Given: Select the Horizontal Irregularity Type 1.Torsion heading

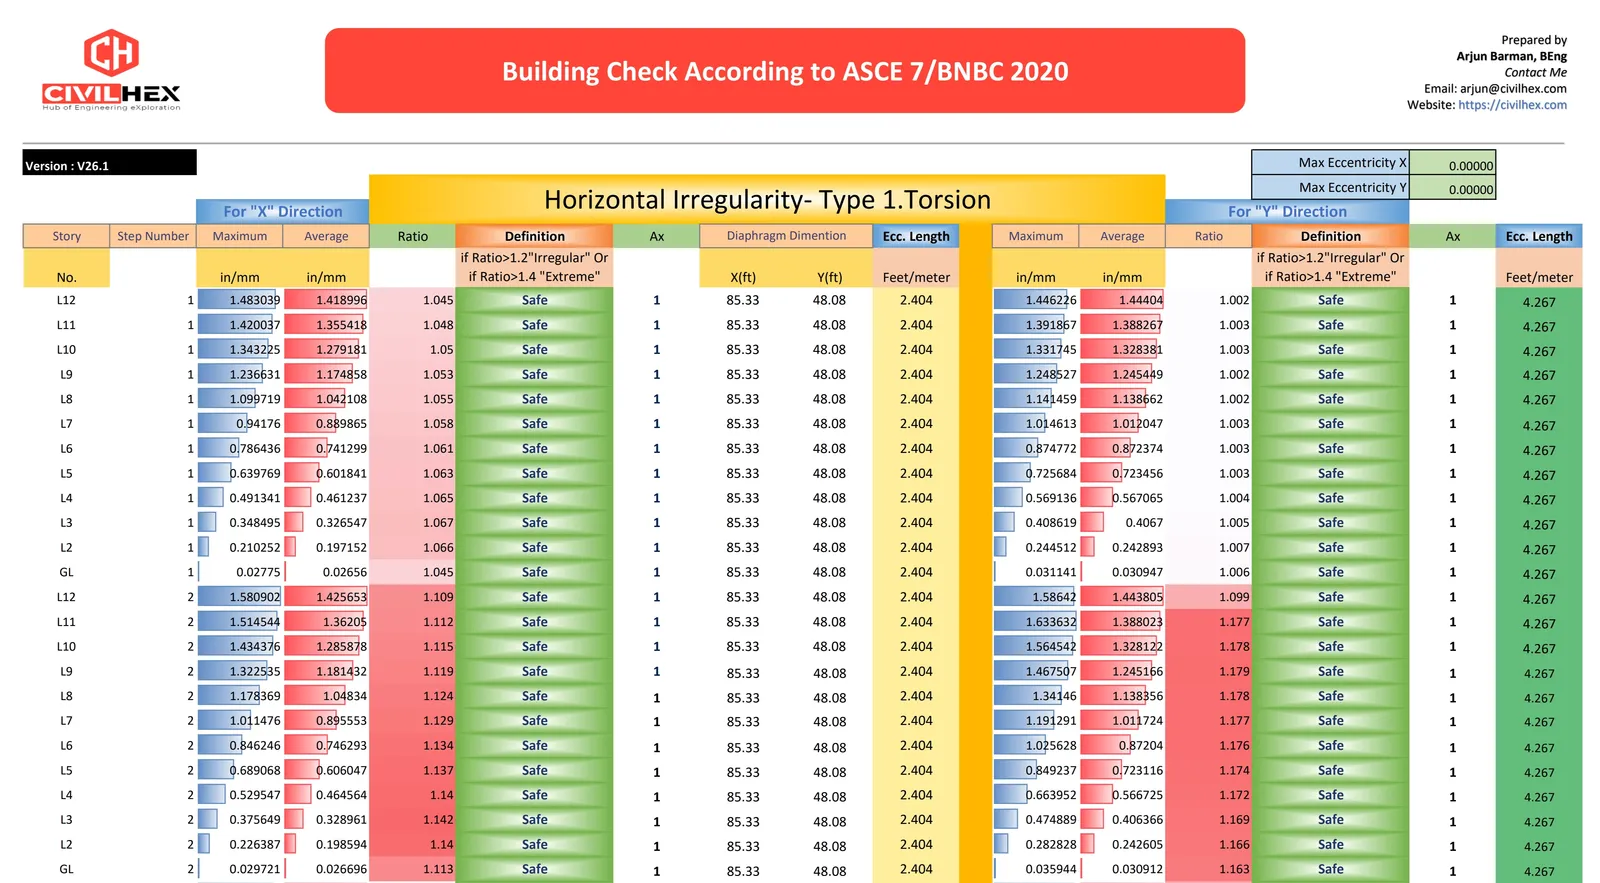Looking at the screenshot, I should 766,200.
